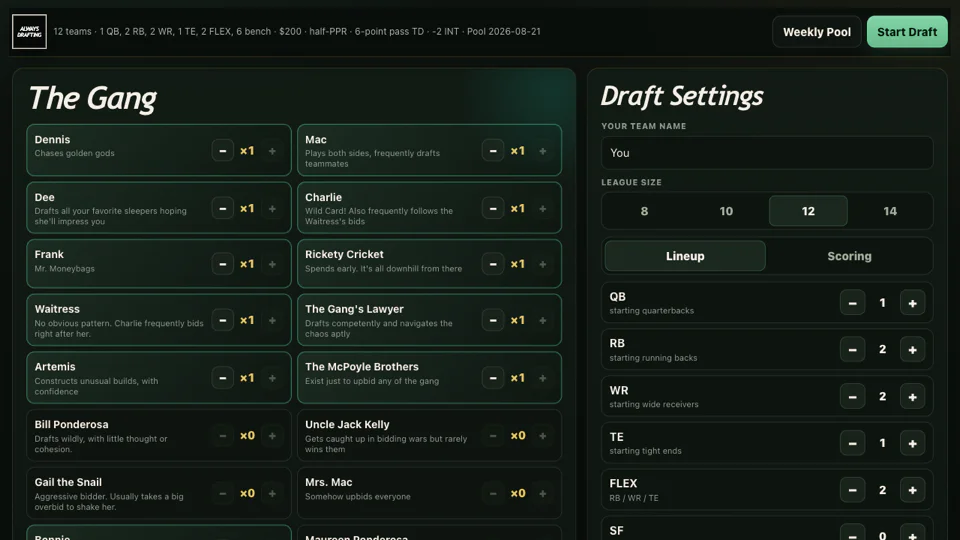Click the Always Drafting logo
960x540 pixels.
coord(29,32)
